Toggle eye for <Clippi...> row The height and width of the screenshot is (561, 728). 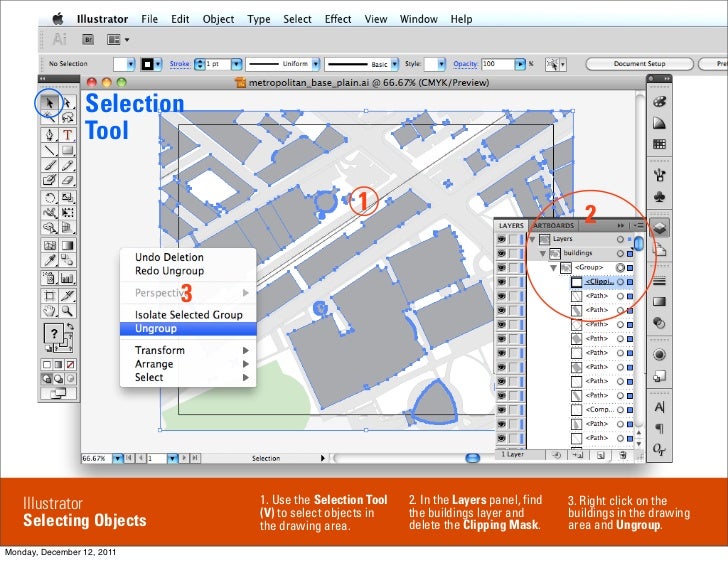501,282
